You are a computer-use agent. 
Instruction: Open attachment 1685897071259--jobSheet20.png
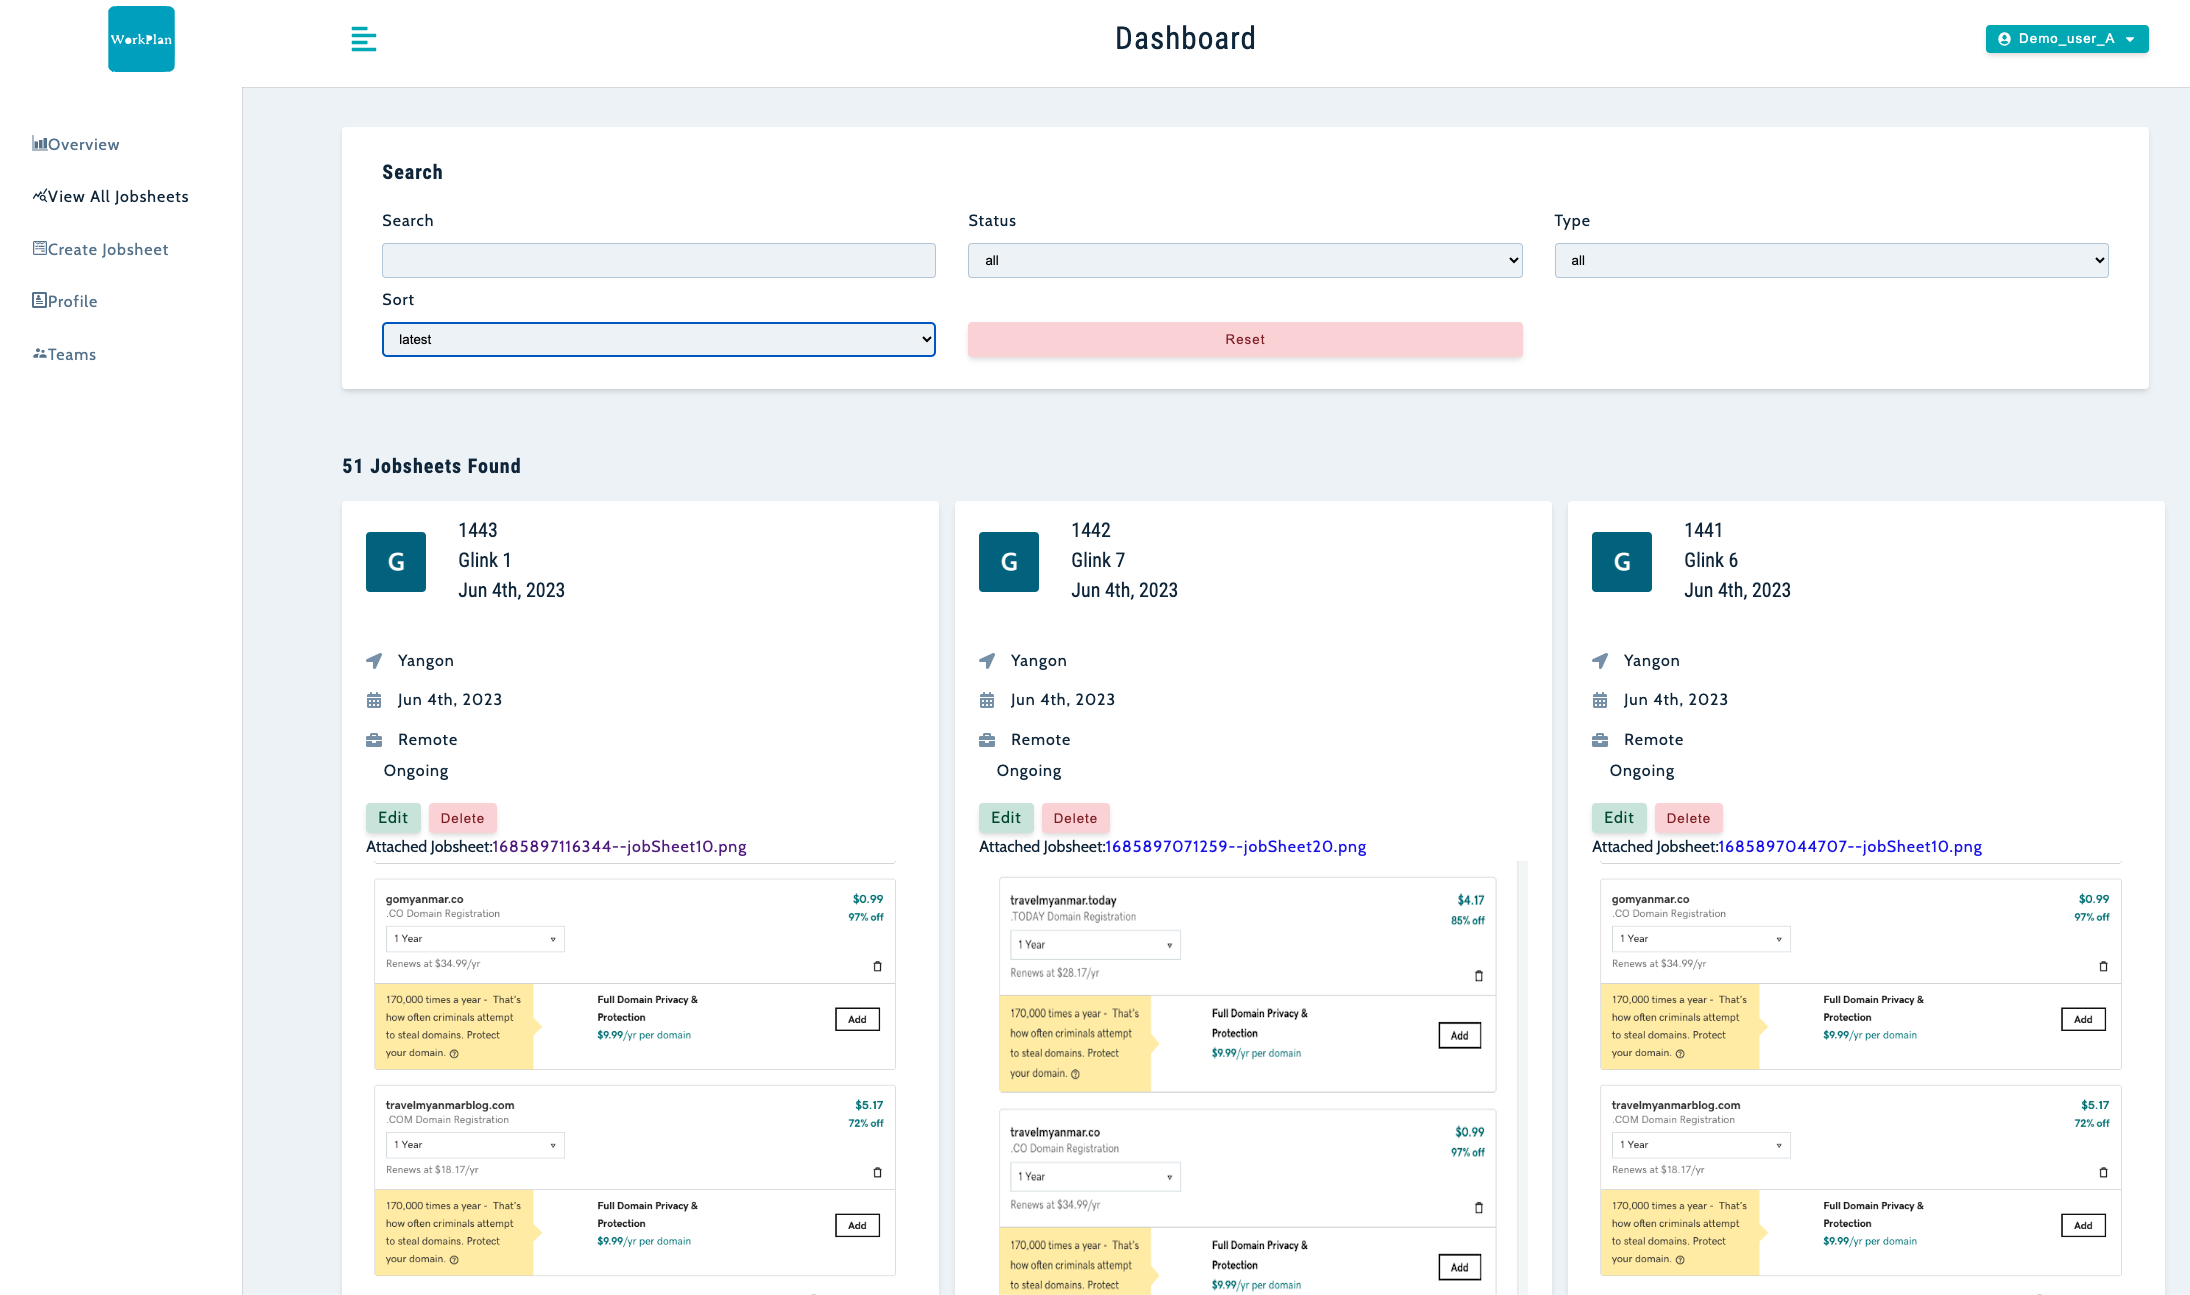[1235, 847]
